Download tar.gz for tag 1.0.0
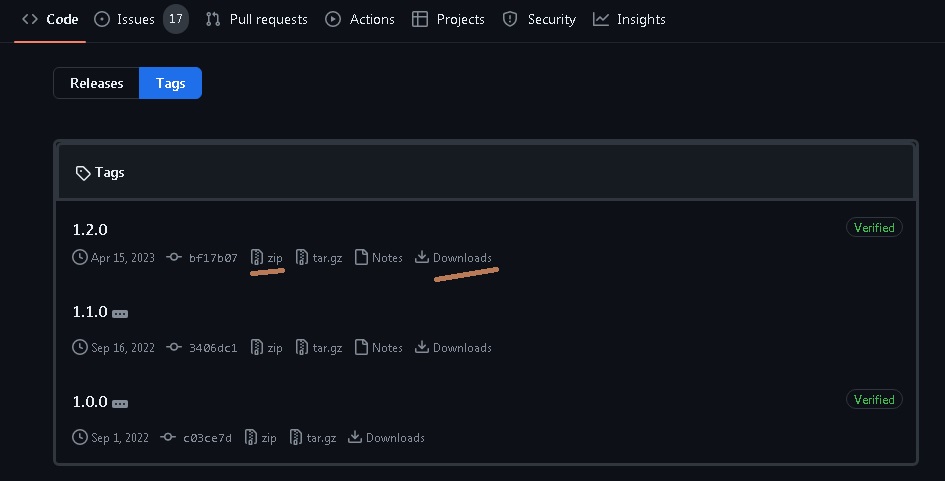Screen dimensions: 945x481 pos(313,438)
